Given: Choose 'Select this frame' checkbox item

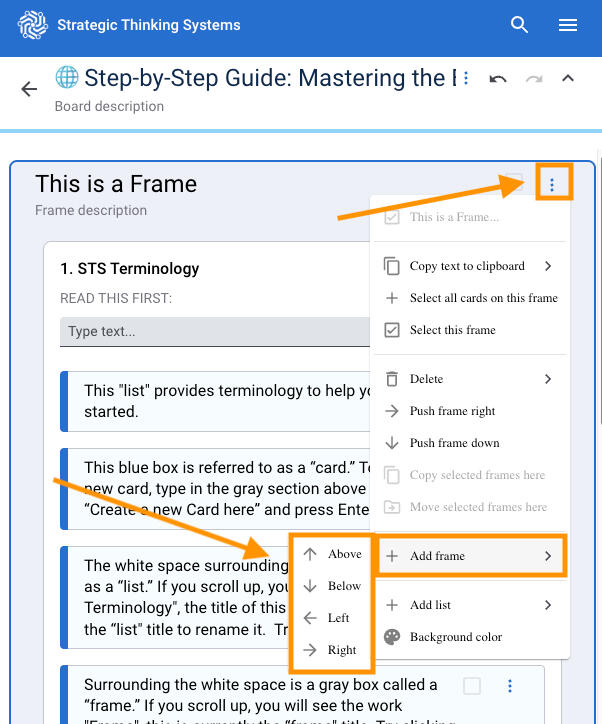Looking at the screenshot, I should tap(452, 330).
